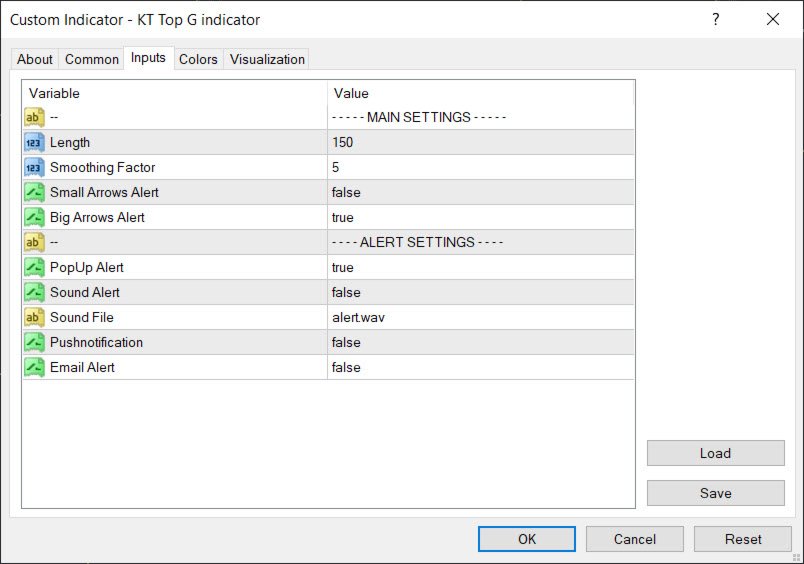The width and height of the screenshot is (804, 564).
Task: Switch to the Colors tab
Action: [198, 59]
